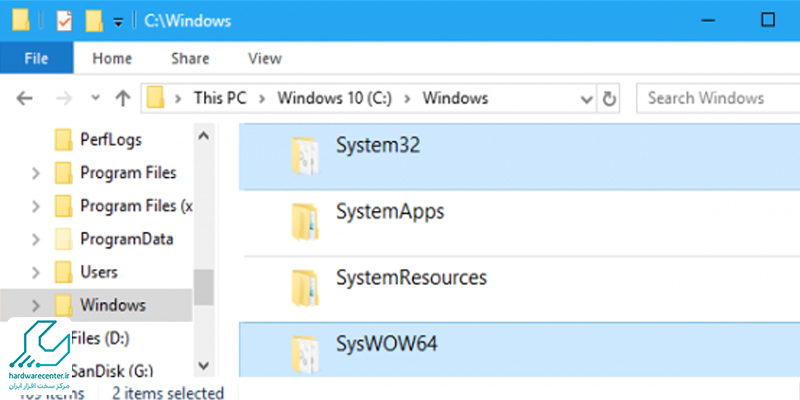Select the SysWOW64 folder name
Image resolution: width=800 pixels, height=400 pixels.
click(386, 343)
